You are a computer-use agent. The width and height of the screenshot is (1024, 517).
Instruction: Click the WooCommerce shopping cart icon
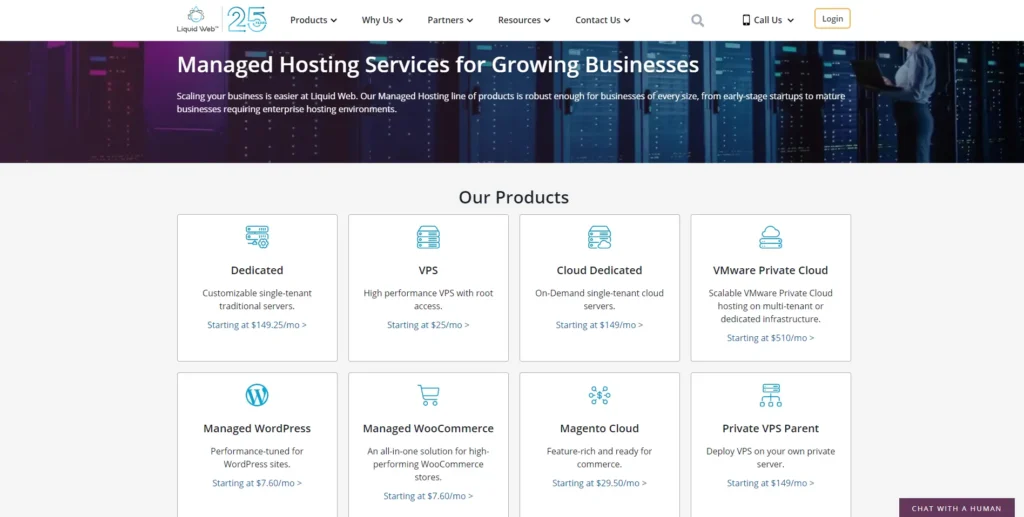click(x=428, y=395)
